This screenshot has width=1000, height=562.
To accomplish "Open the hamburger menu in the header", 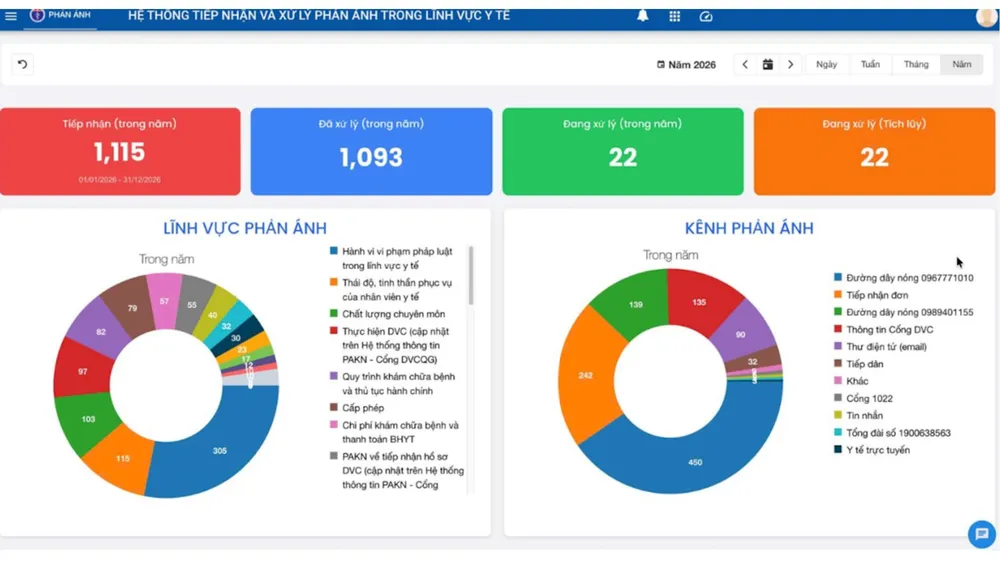I will (x=11, y=16).
